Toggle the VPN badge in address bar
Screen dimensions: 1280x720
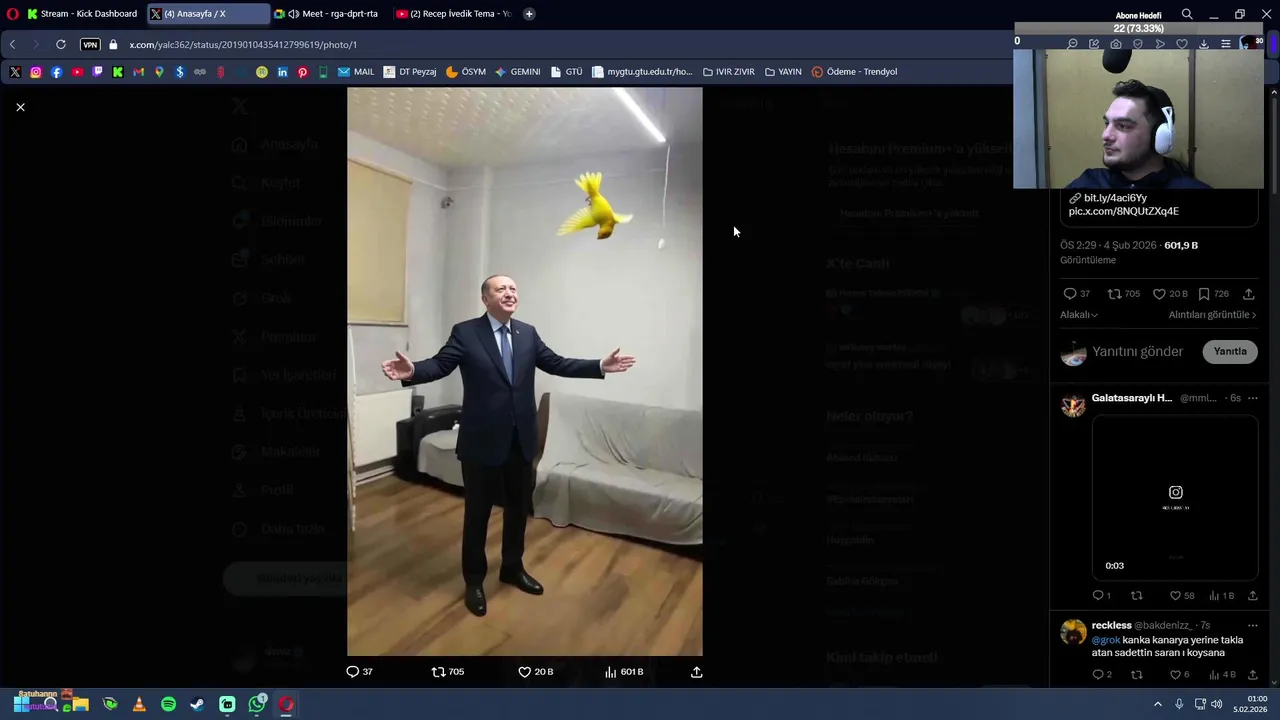[x=90, y=45]
